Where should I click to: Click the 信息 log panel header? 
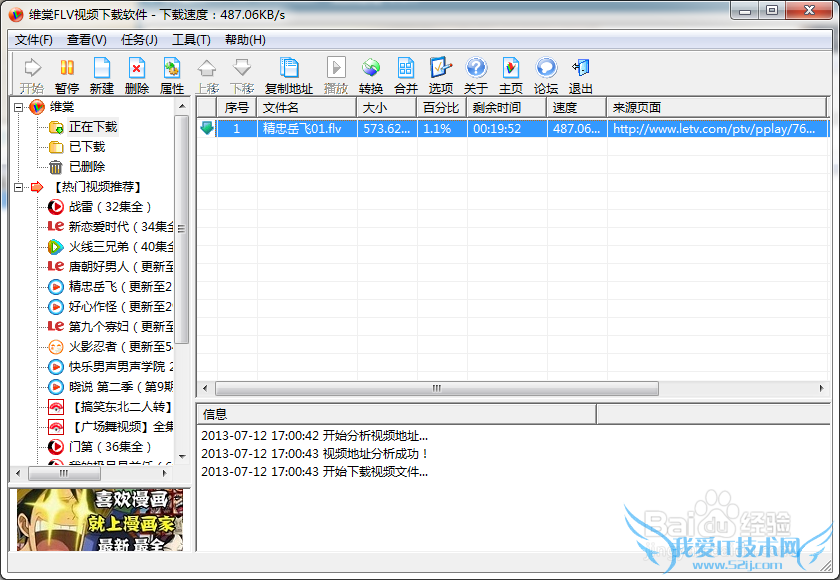[396, 414]
